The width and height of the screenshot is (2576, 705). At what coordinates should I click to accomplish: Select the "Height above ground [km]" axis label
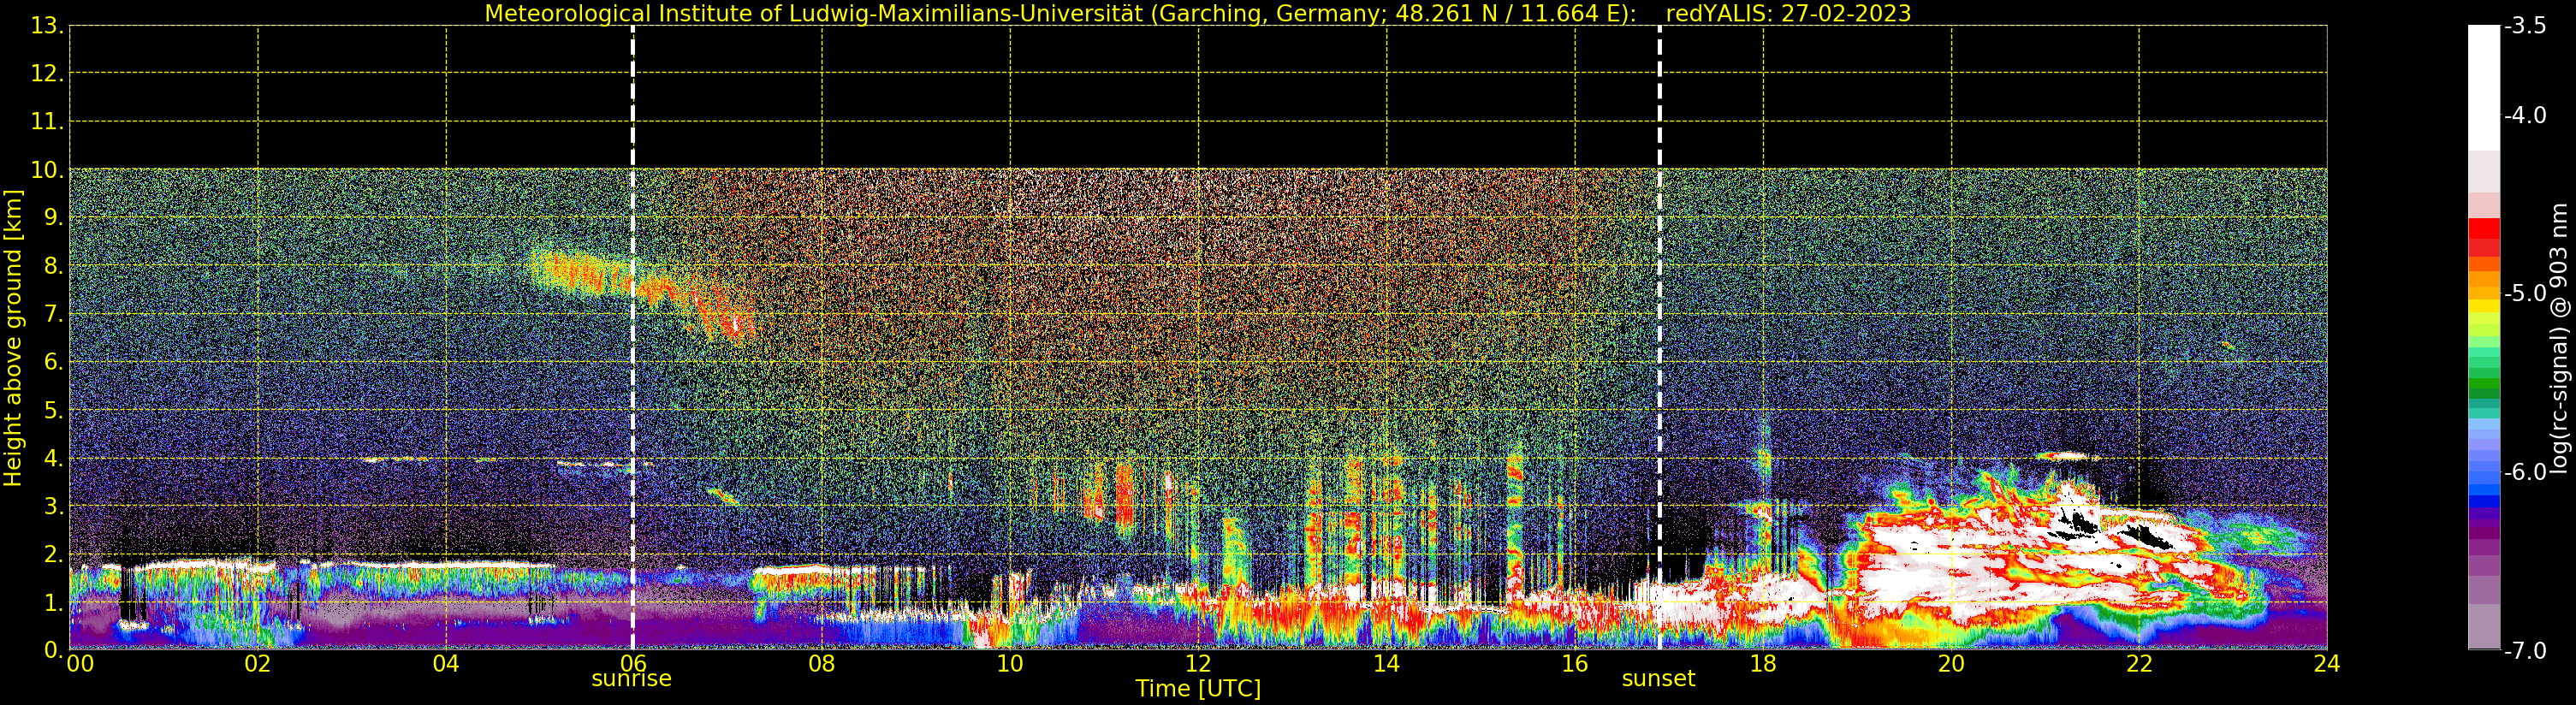13,338
